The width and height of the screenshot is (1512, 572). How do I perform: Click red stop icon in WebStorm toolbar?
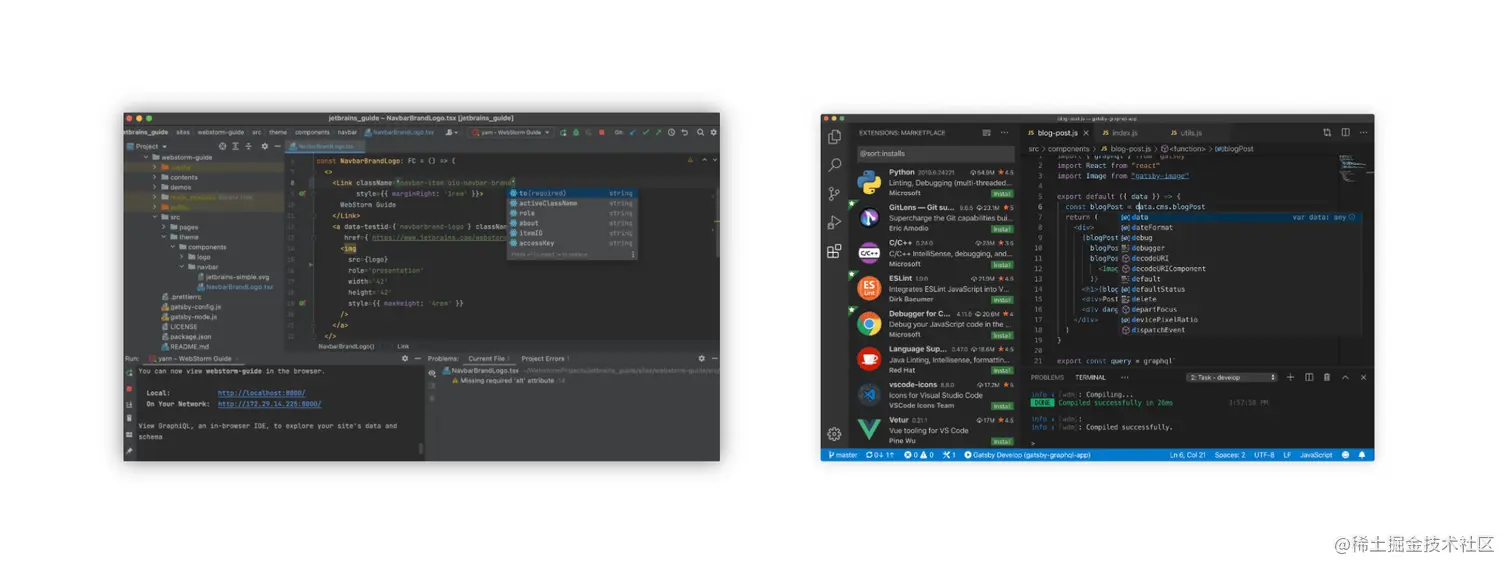(601, 132)
